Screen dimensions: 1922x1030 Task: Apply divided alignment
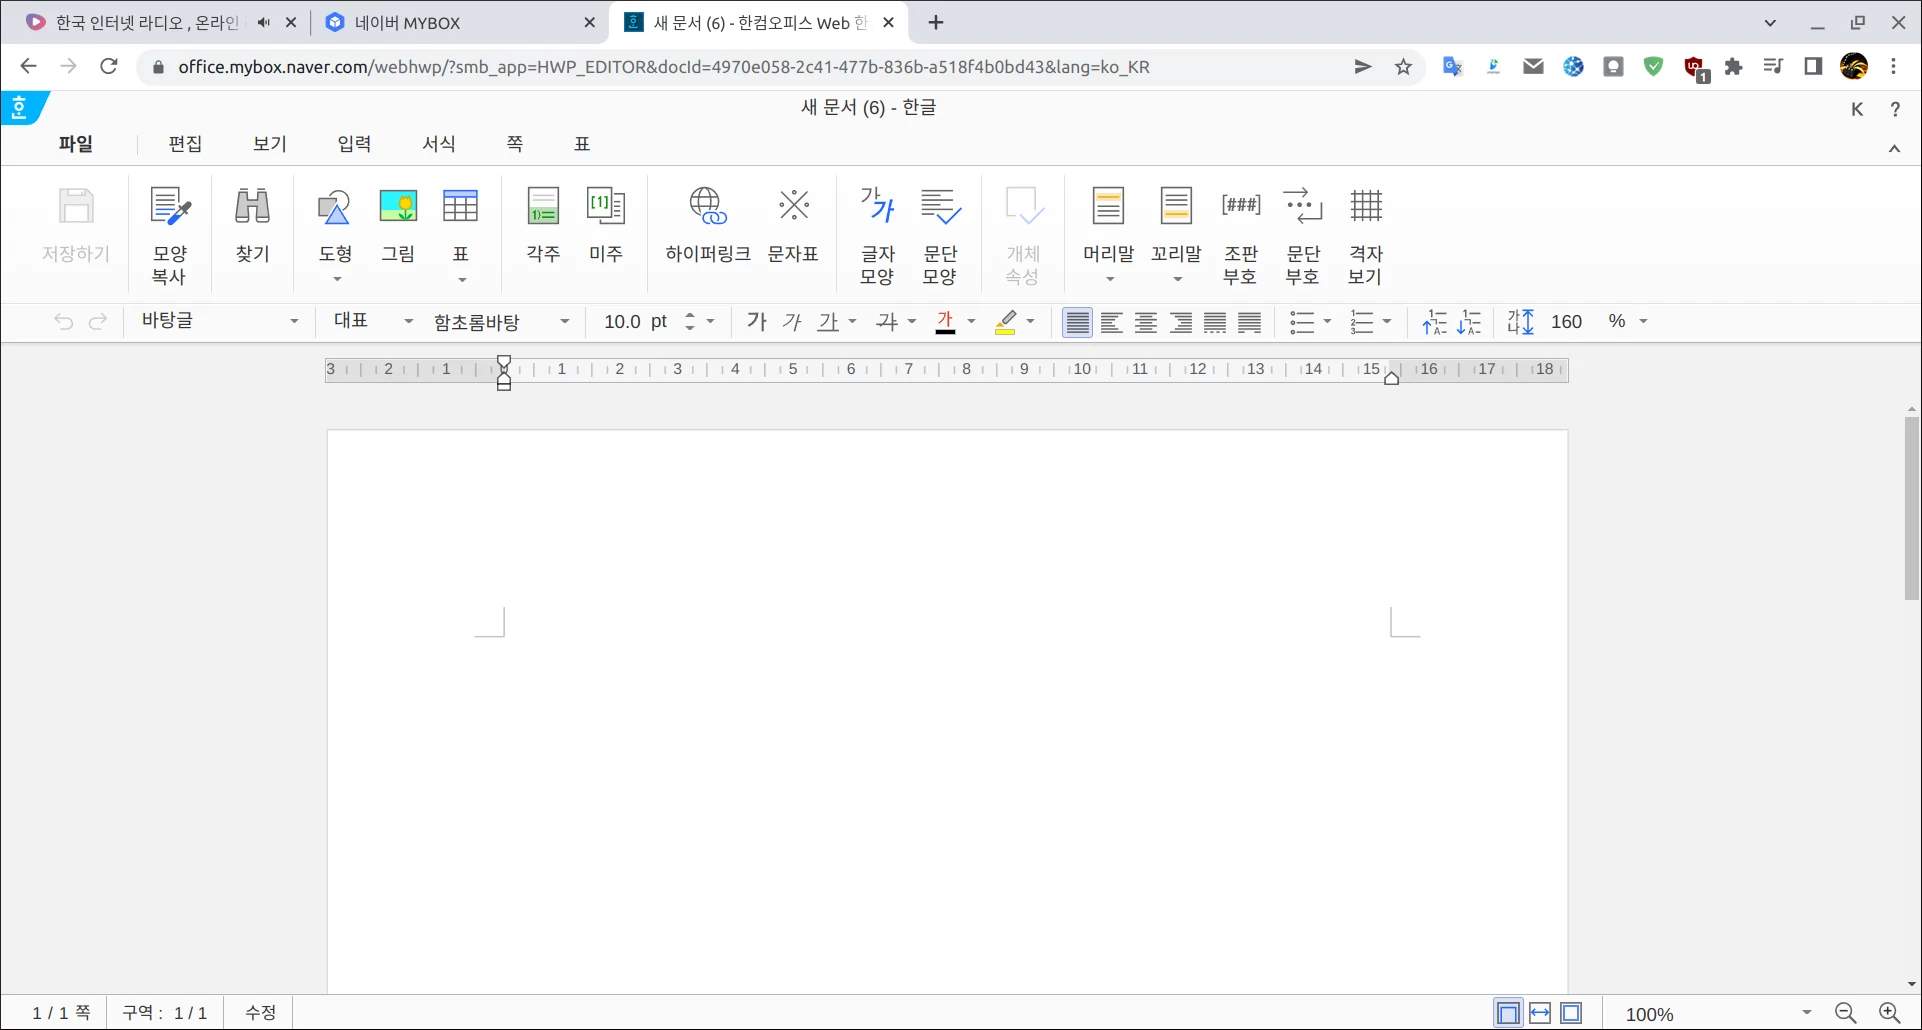click(1250, 322)
